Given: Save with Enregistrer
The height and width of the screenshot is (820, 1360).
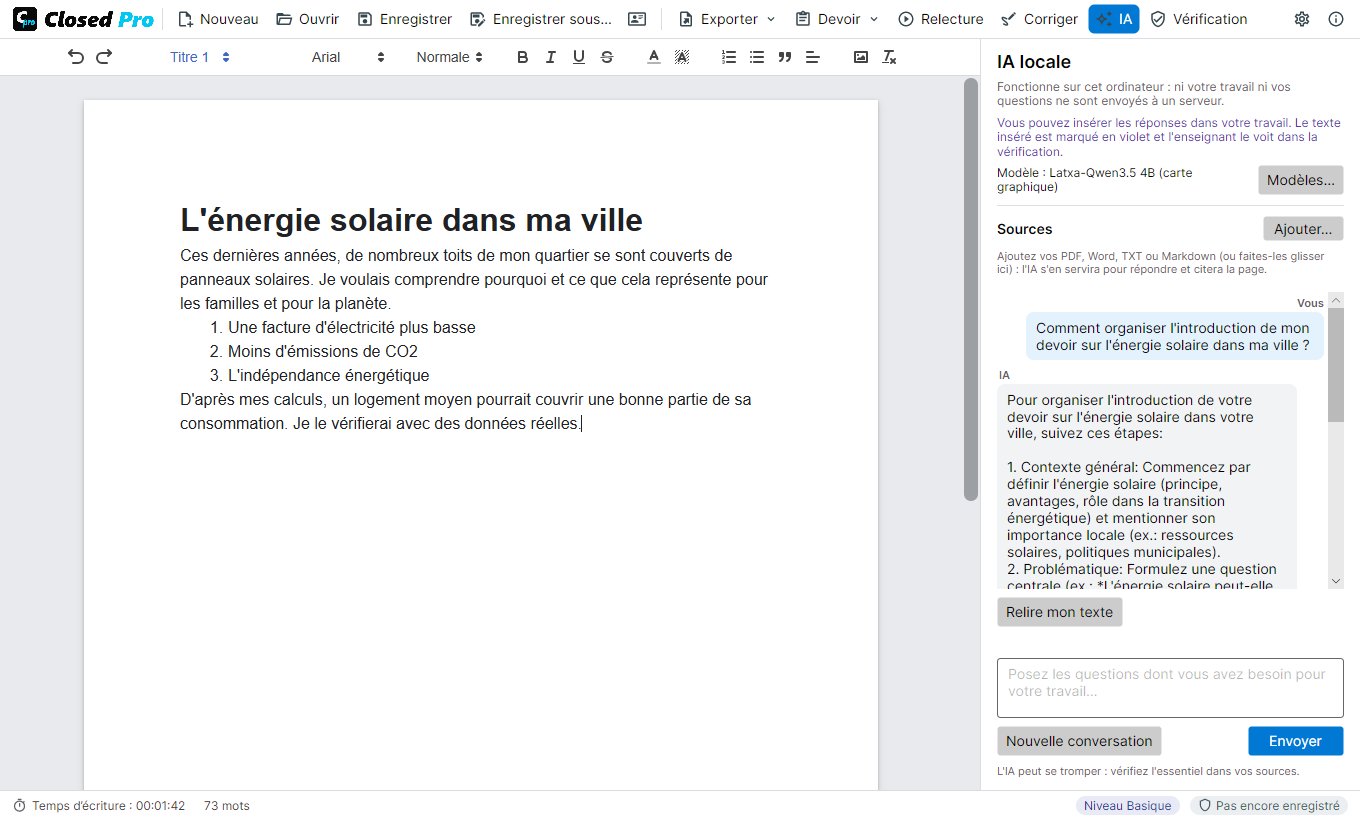Looking at the screenshot, I should click(405, 19).
